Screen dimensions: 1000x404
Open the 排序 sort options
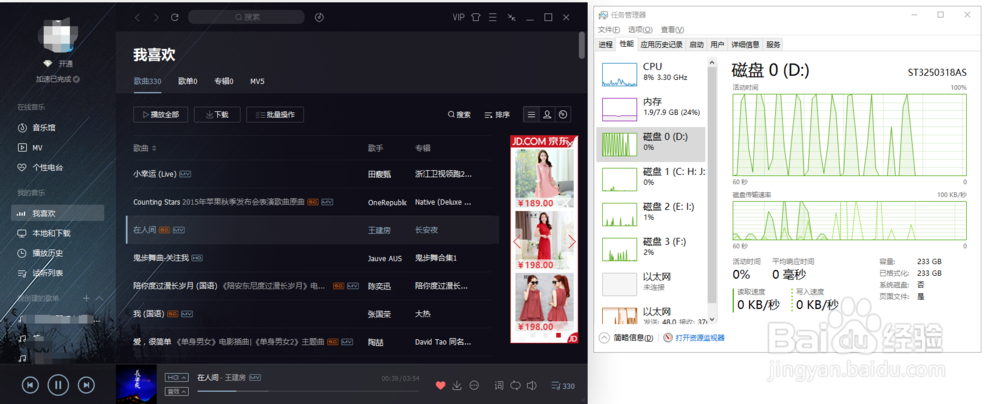pos(497,115)
